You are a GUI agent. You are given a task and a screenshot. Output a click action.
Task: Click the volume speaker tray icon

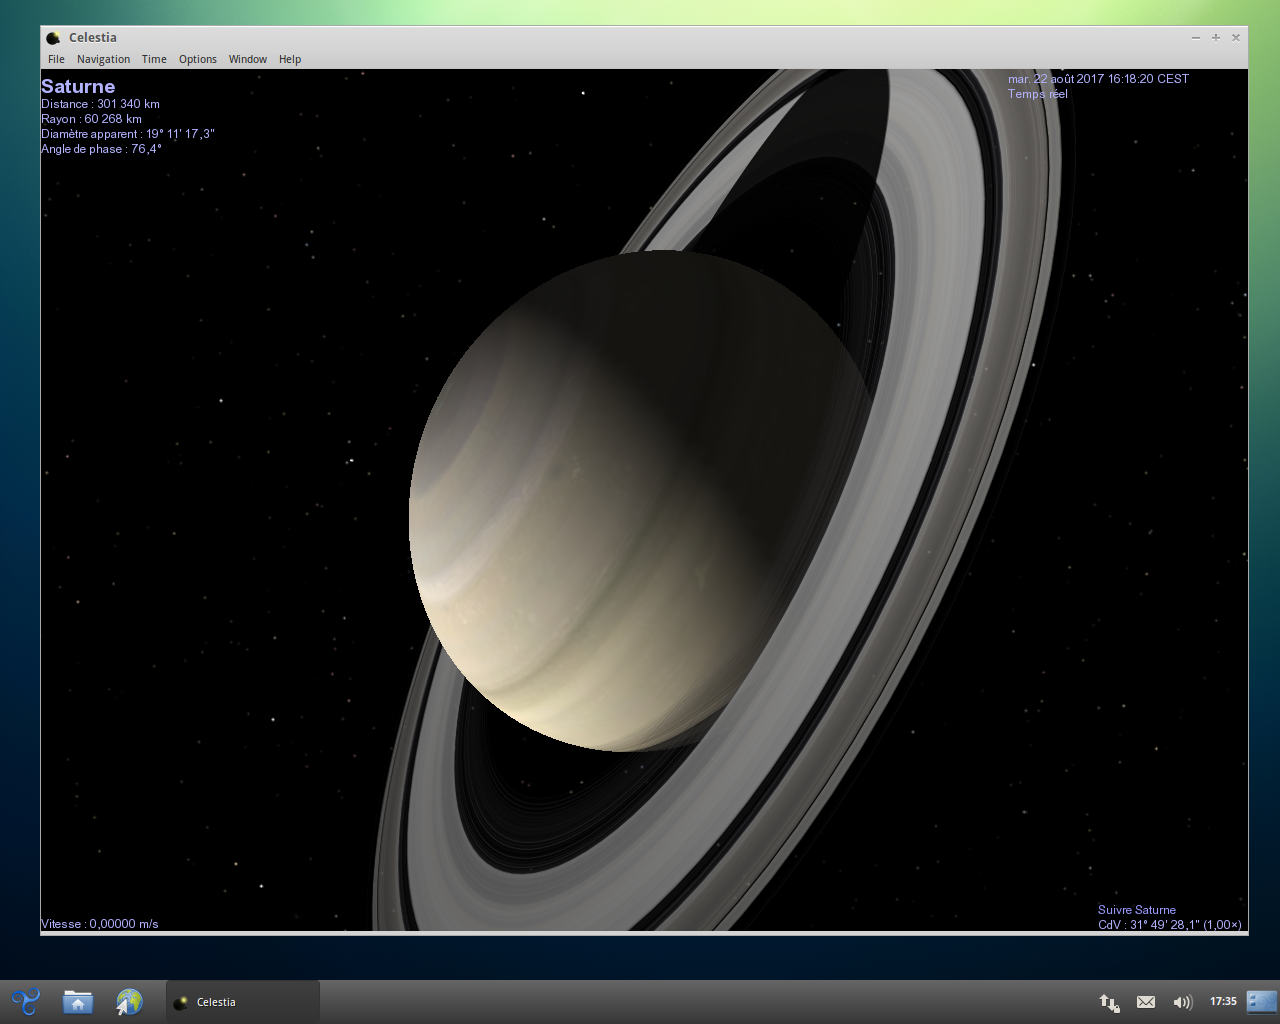pyautogui.click(x=1183, y=1002)
